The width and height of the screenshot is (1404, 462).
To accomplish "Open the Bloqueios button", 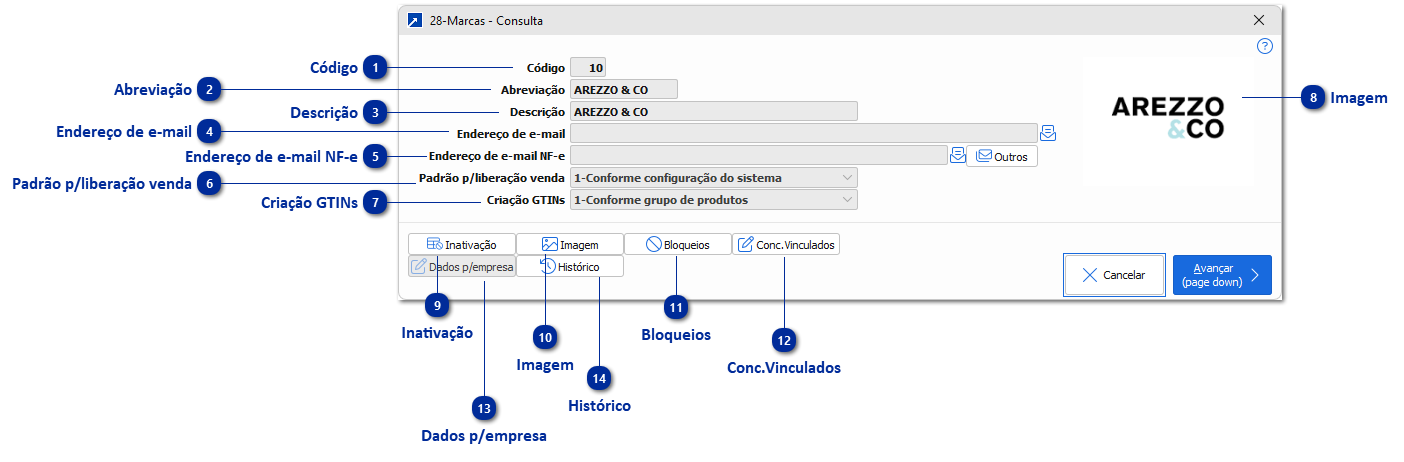I will pos(678,244).
